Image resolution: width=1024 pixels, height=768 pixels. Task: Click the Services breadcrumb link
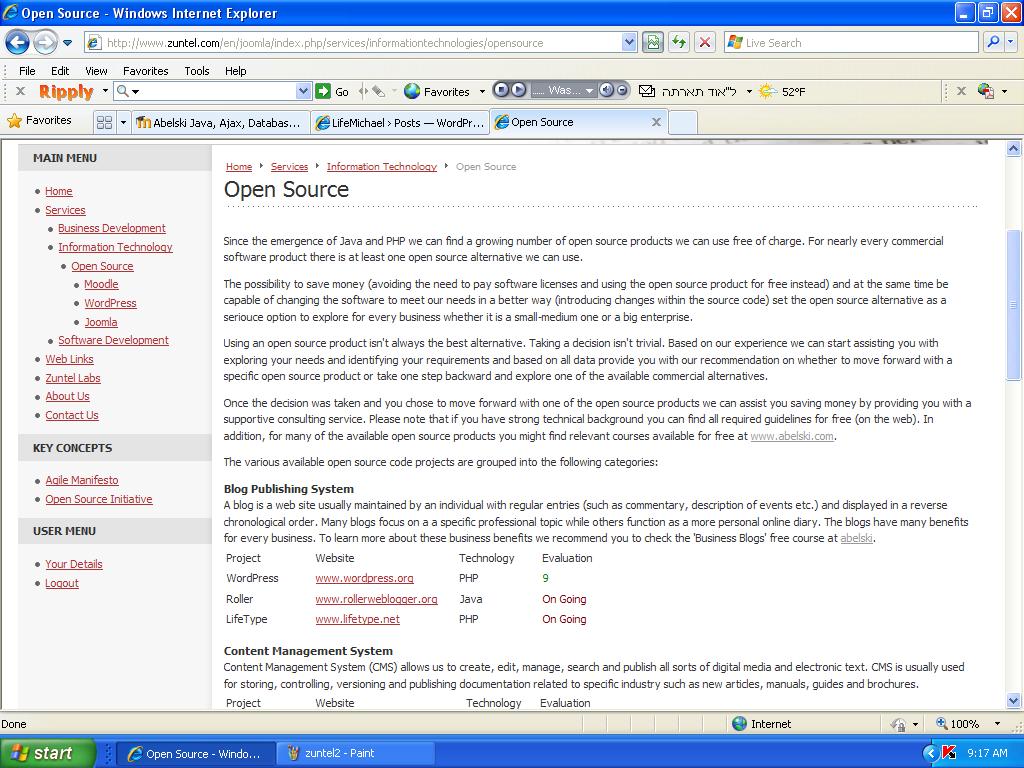pos(289,167)
